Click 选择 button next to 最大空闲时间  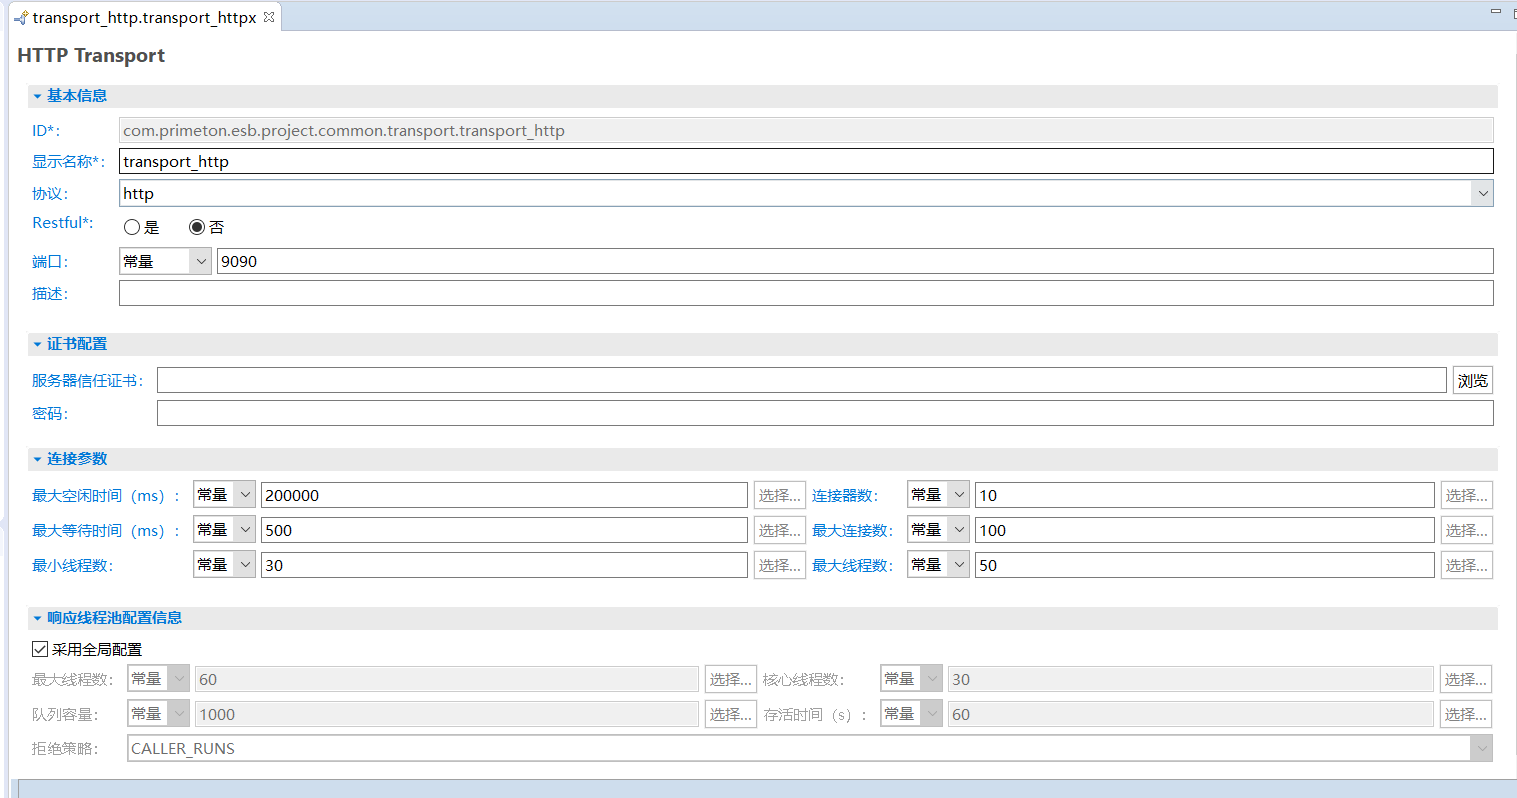(x=779, y=495)
